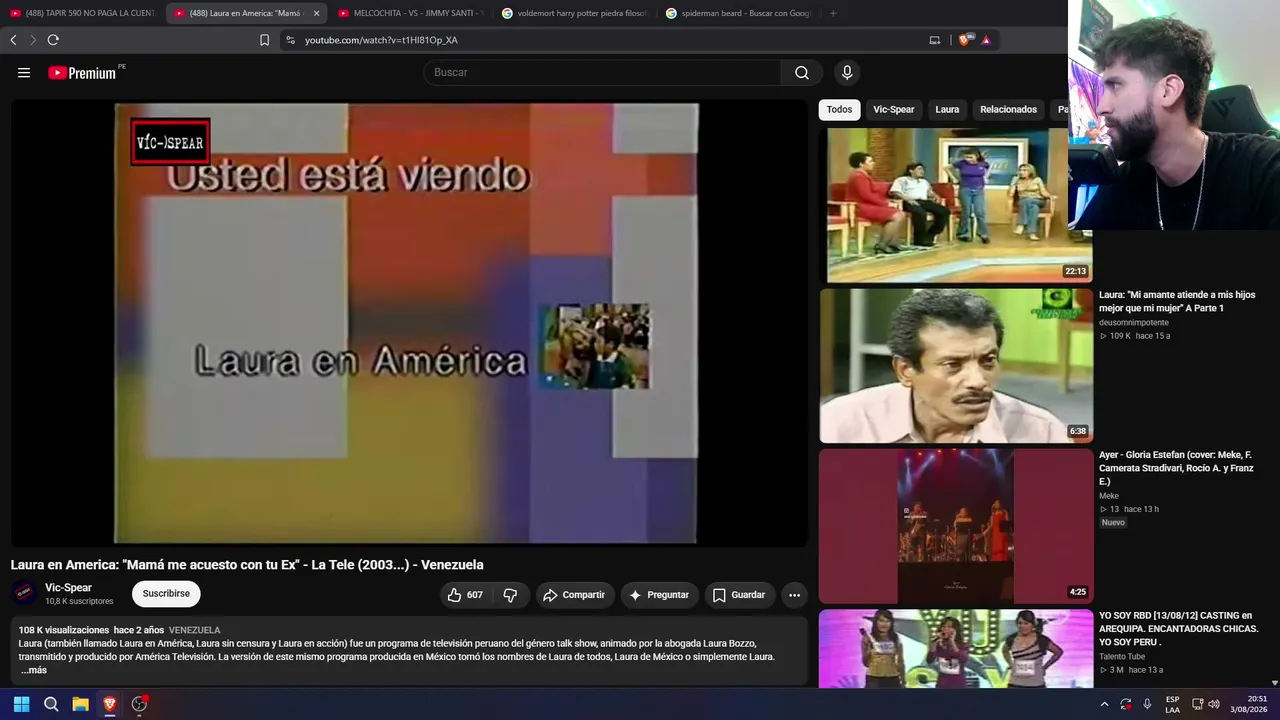Bookmark this page in the address bar
Image resolution: width=1280 pixels, height=720 pixels.
264,40
